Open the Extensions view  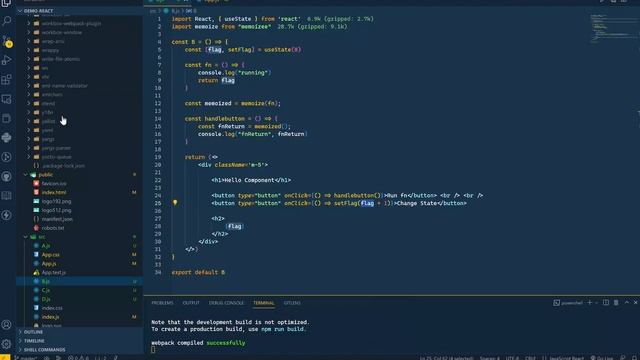click(x=7, y=80)
